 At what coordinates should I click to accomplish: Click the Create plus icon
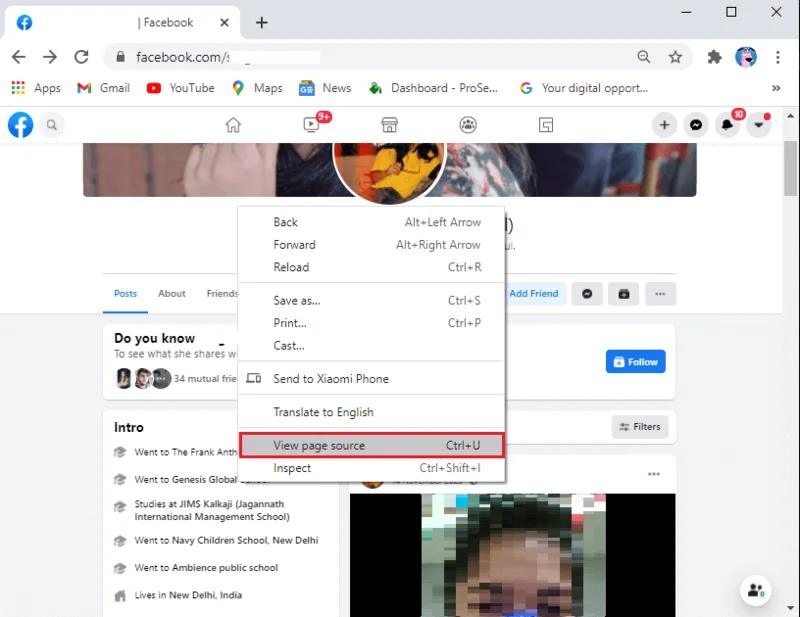coord(664,125)
